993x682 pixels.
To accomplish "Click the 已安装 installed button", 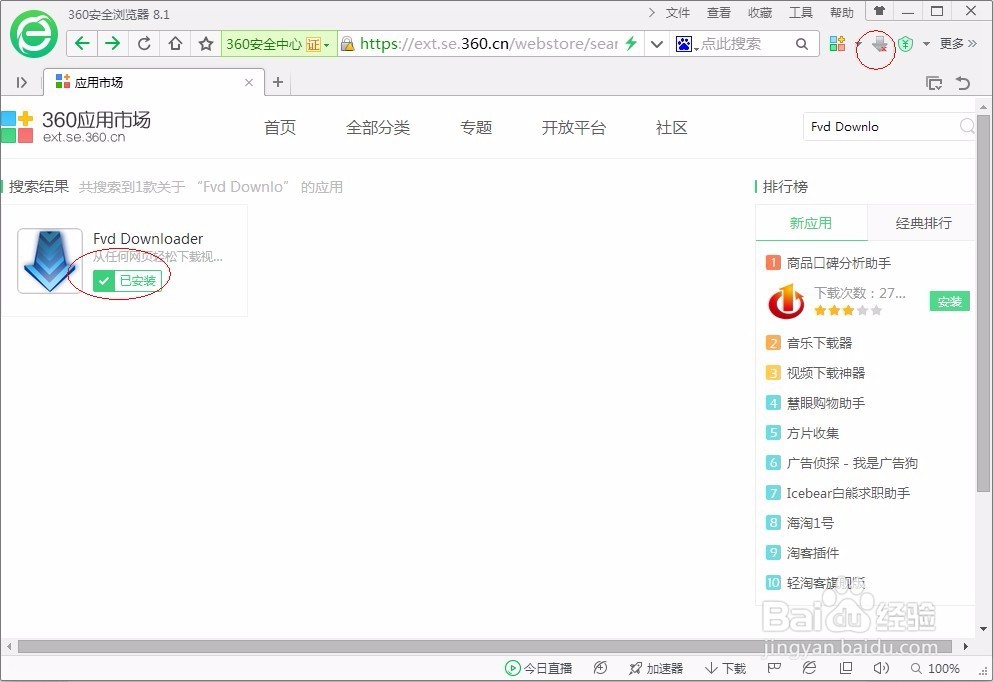I will click(127, 281).
